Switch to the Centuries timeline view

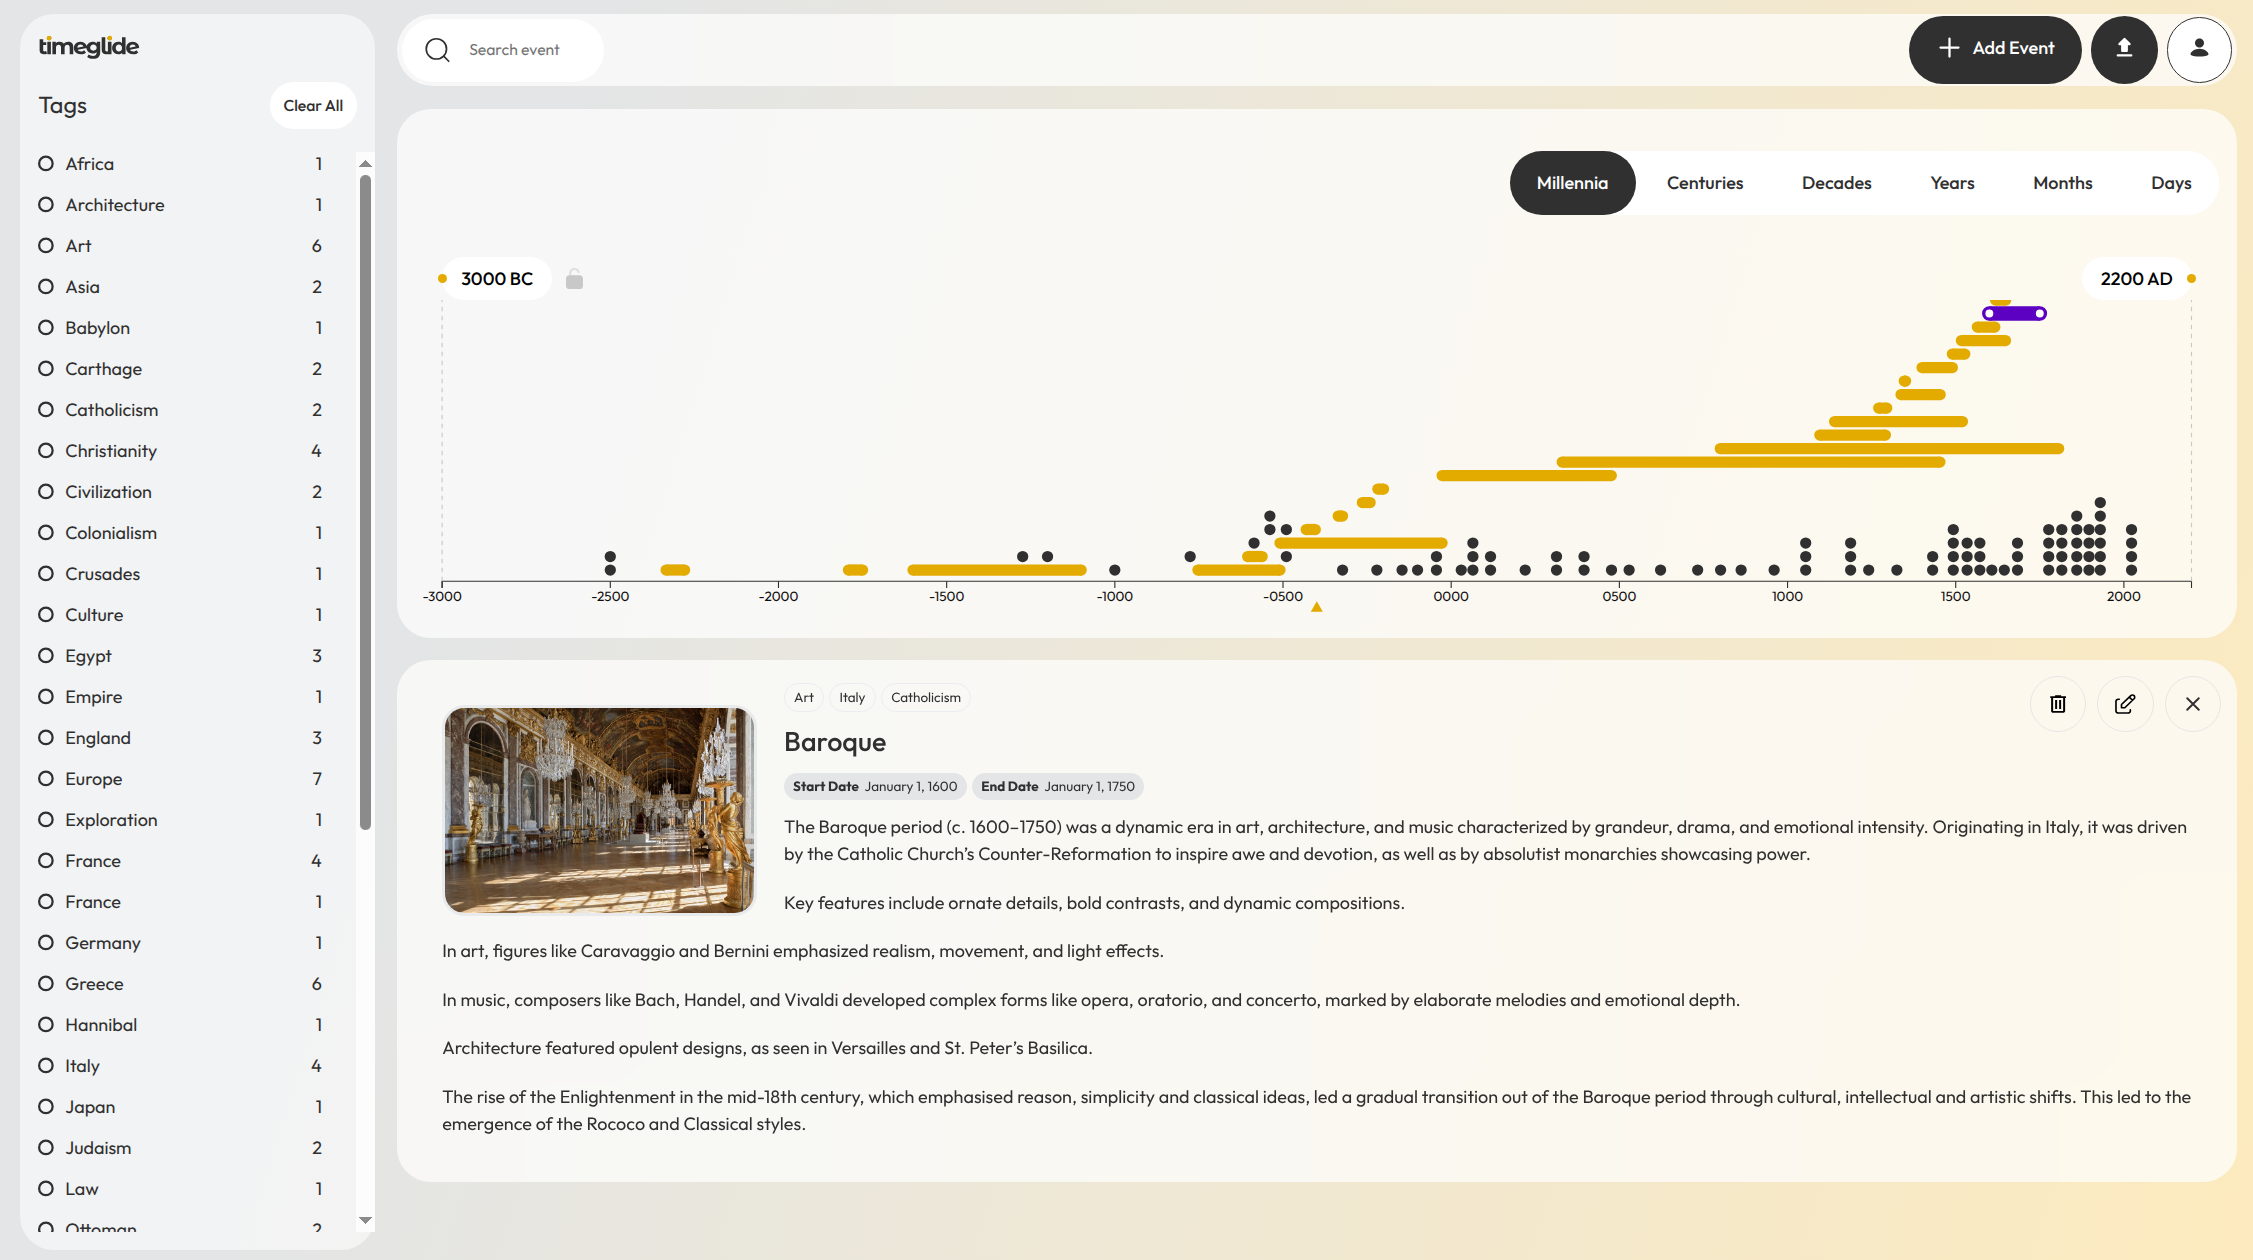1704,183
